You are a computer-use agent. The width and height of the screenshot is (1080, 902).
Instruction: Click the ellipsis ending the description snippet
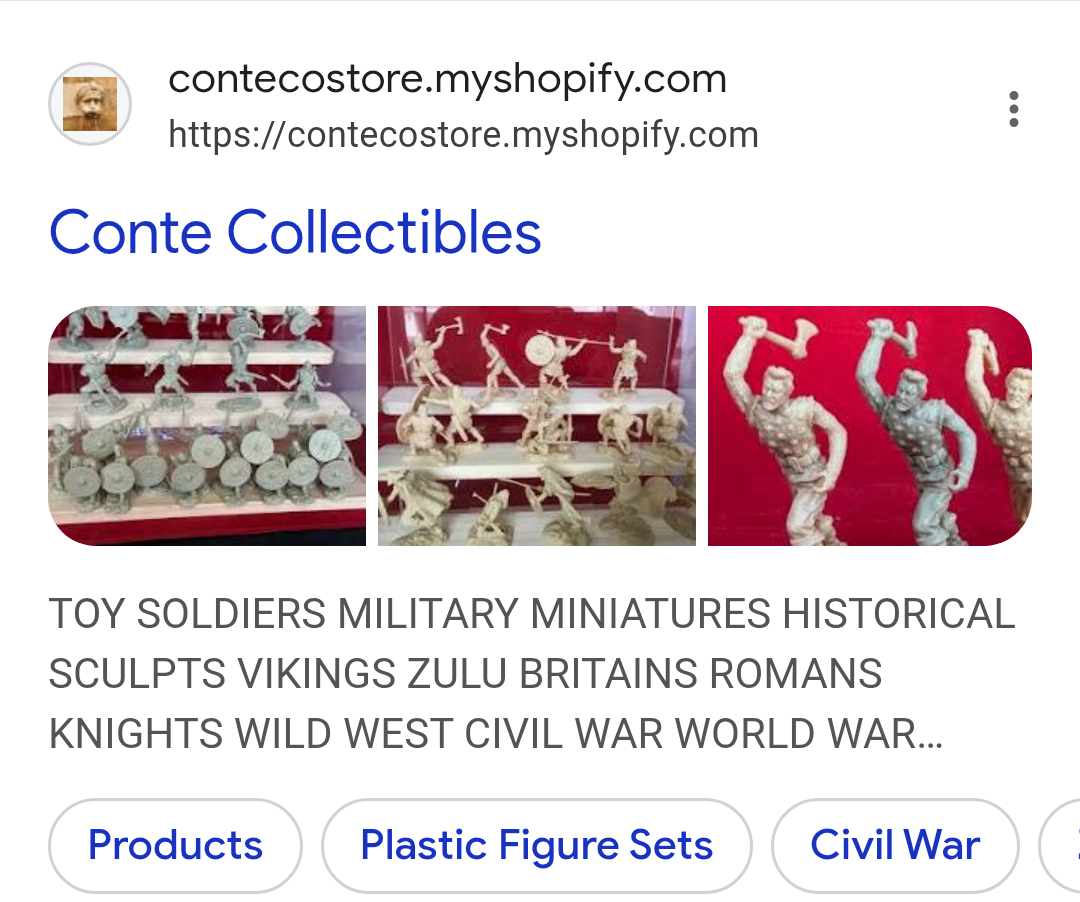coord(929,735)
